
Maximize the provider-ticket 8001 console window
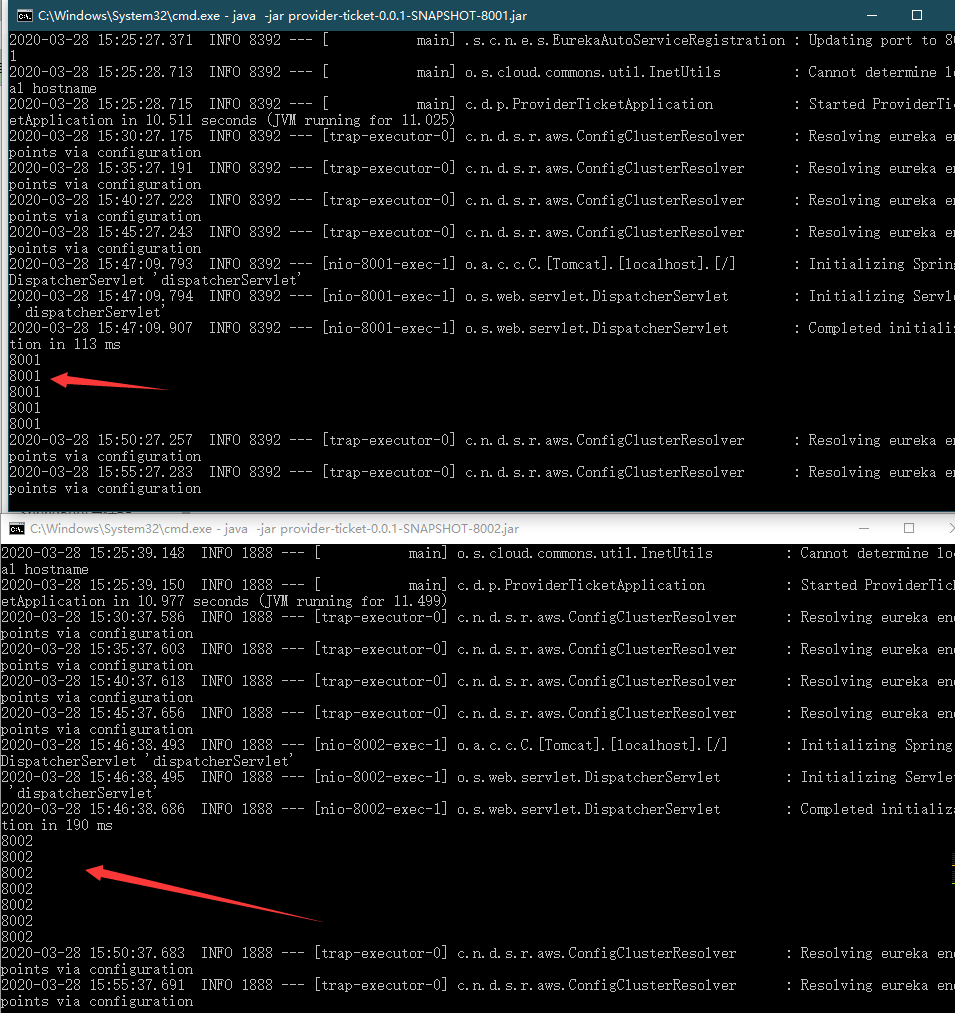click(x=916, y=15)
